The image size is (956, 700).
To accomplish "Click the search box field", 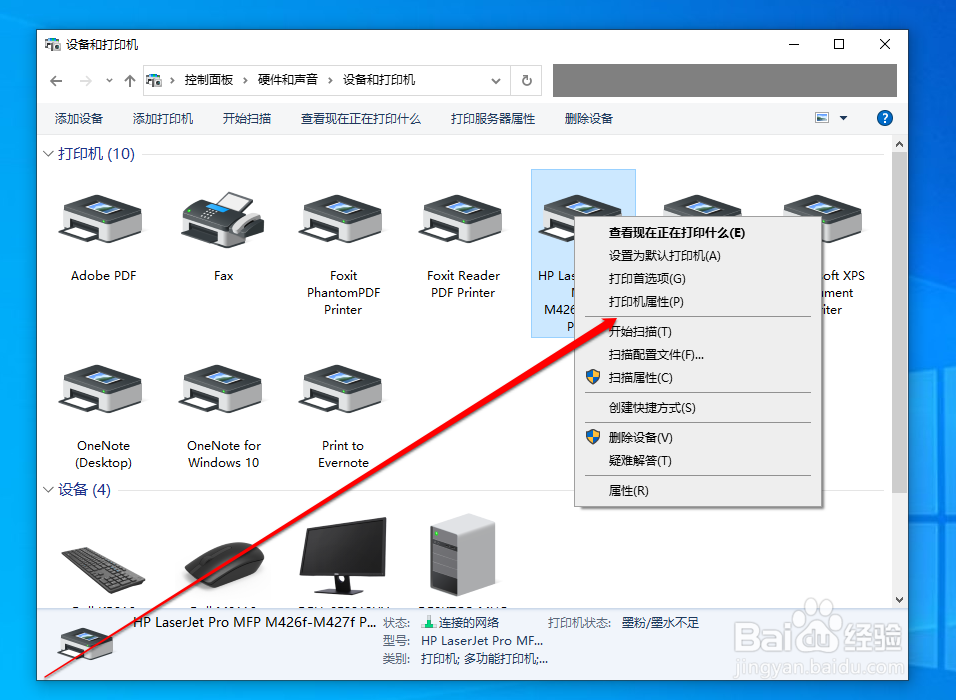I will (x=724, y=80).
